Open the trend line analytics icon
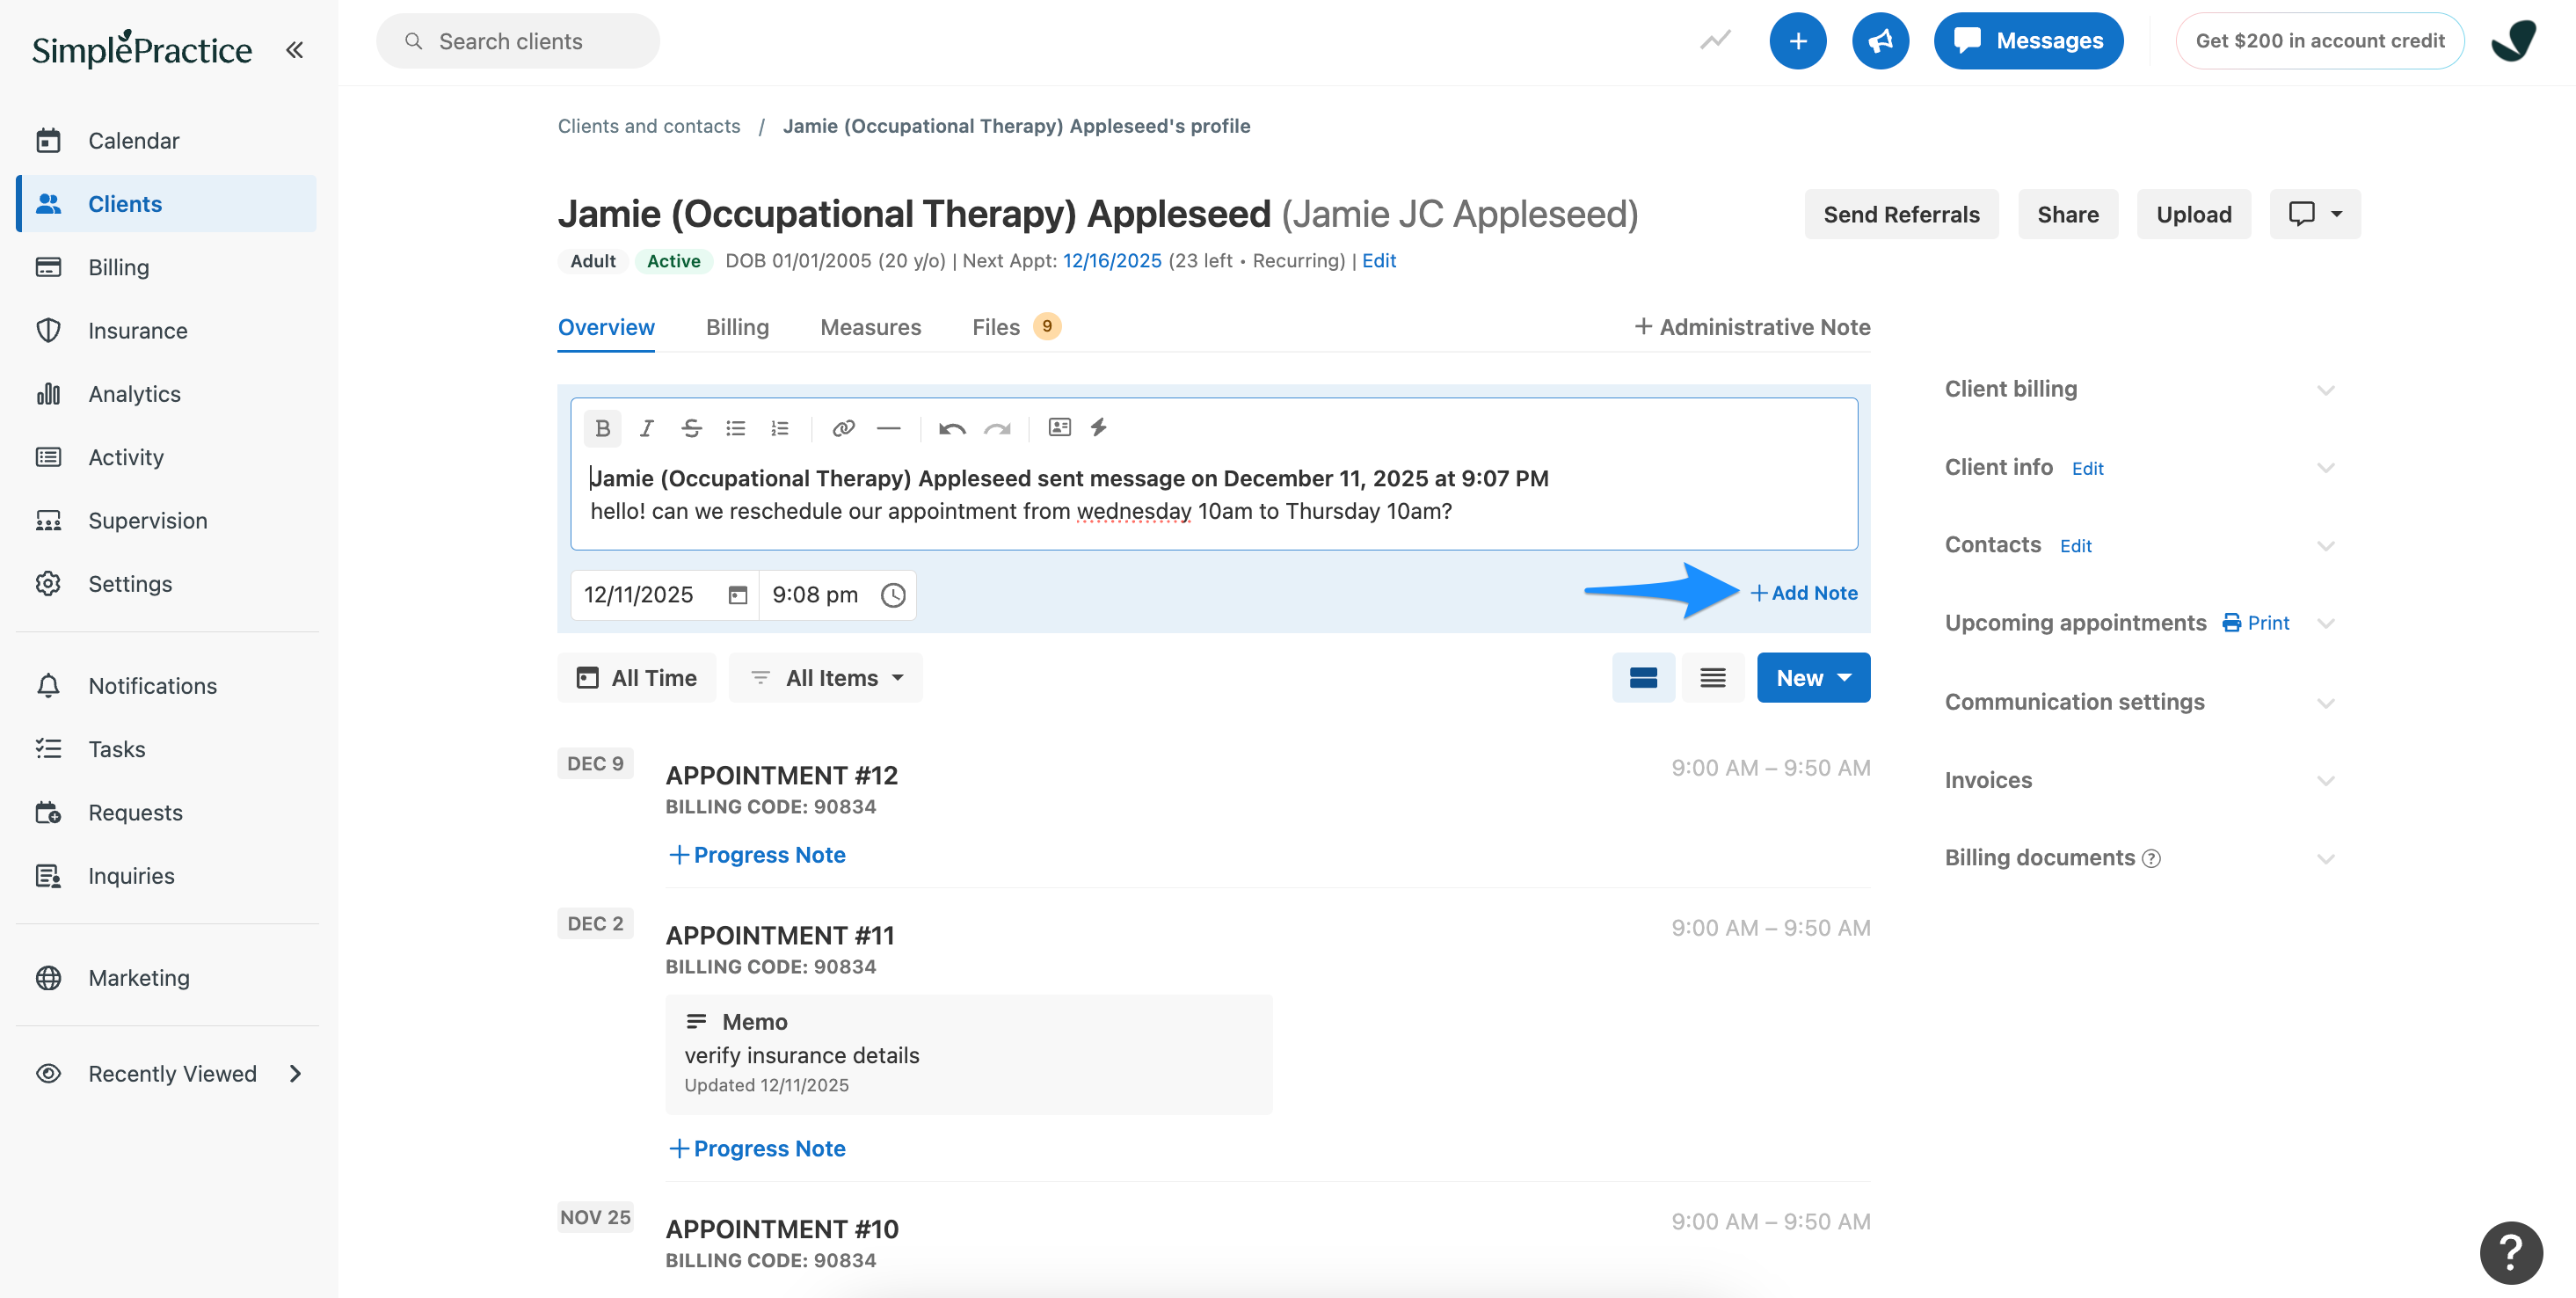 pos(1716,41)
